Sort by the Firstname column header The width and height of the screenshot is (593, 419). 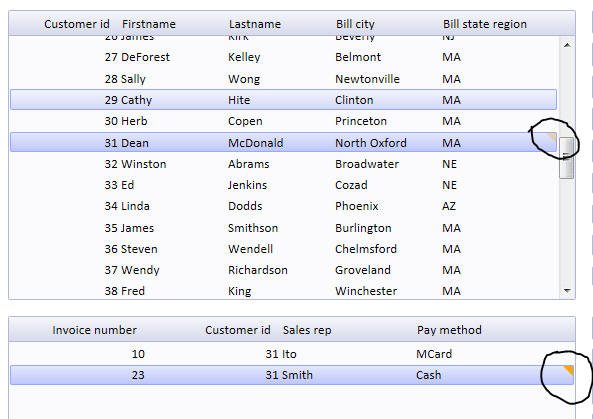[149, 24]
